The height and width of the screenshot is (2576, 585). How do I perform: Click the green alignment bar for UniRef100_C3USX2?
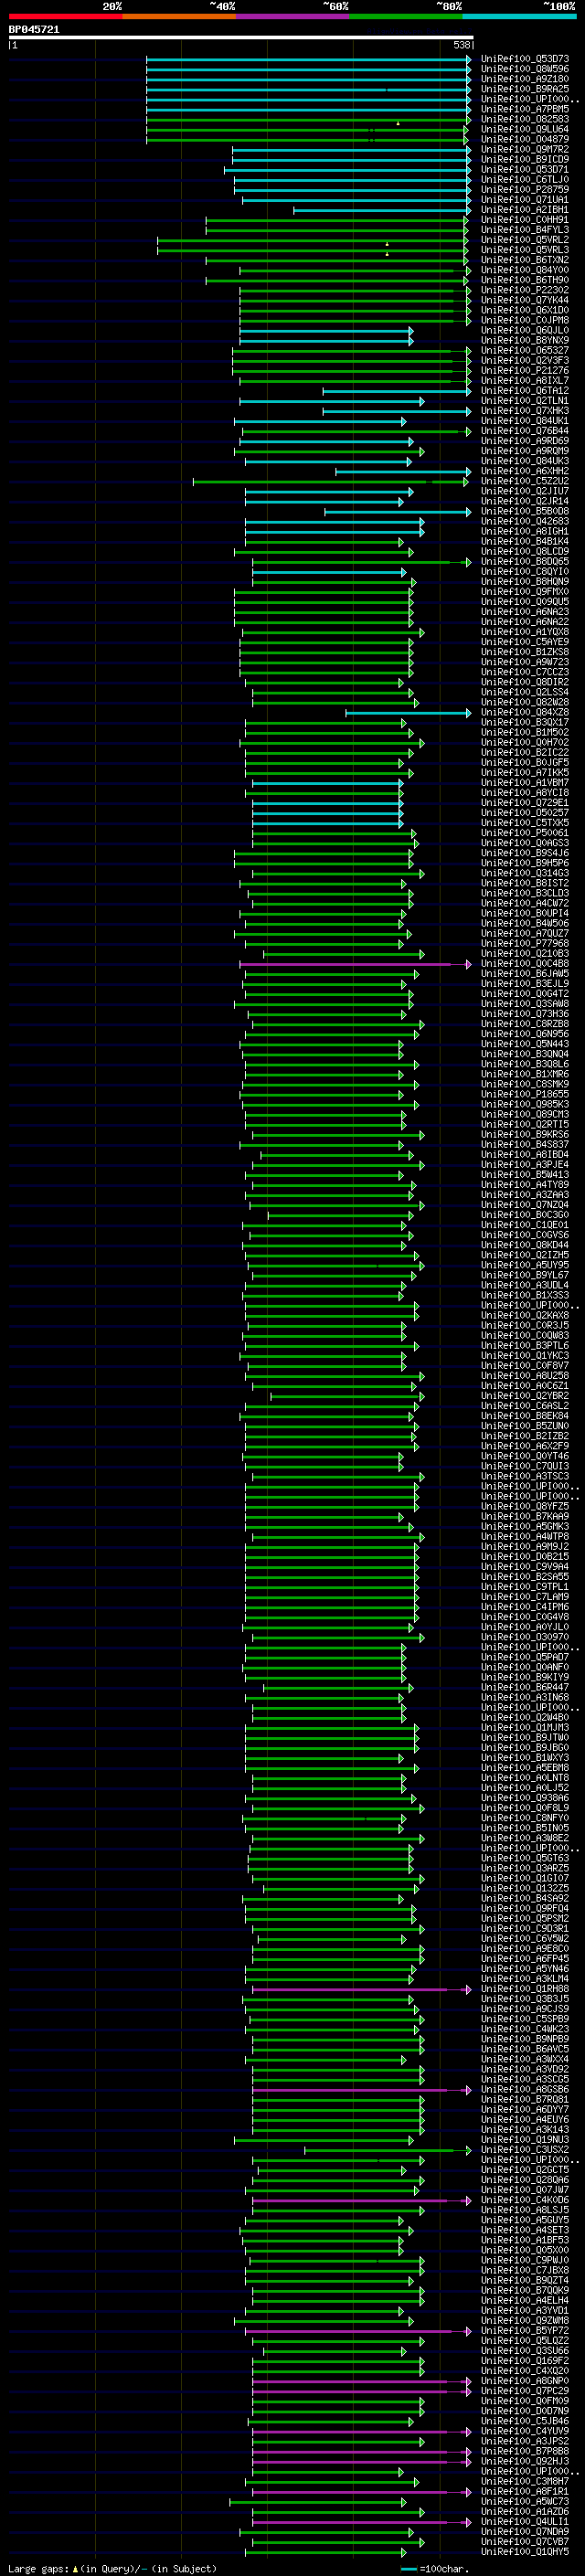click(387, 2149)
